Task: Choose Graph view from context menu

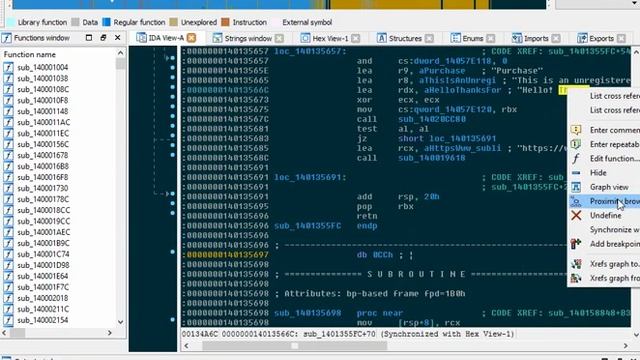Action: pos(604,187)
